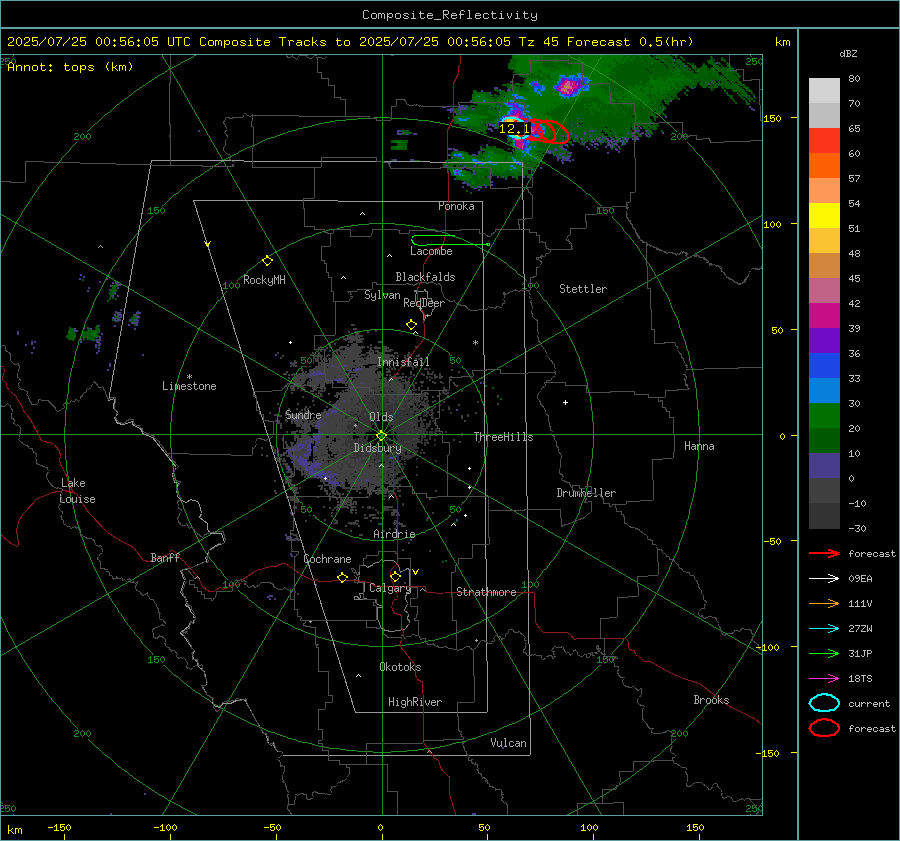Viewport: 900px width, 841px height.
Task: Click the dBZ legend heading
Action: coord(848,54)
